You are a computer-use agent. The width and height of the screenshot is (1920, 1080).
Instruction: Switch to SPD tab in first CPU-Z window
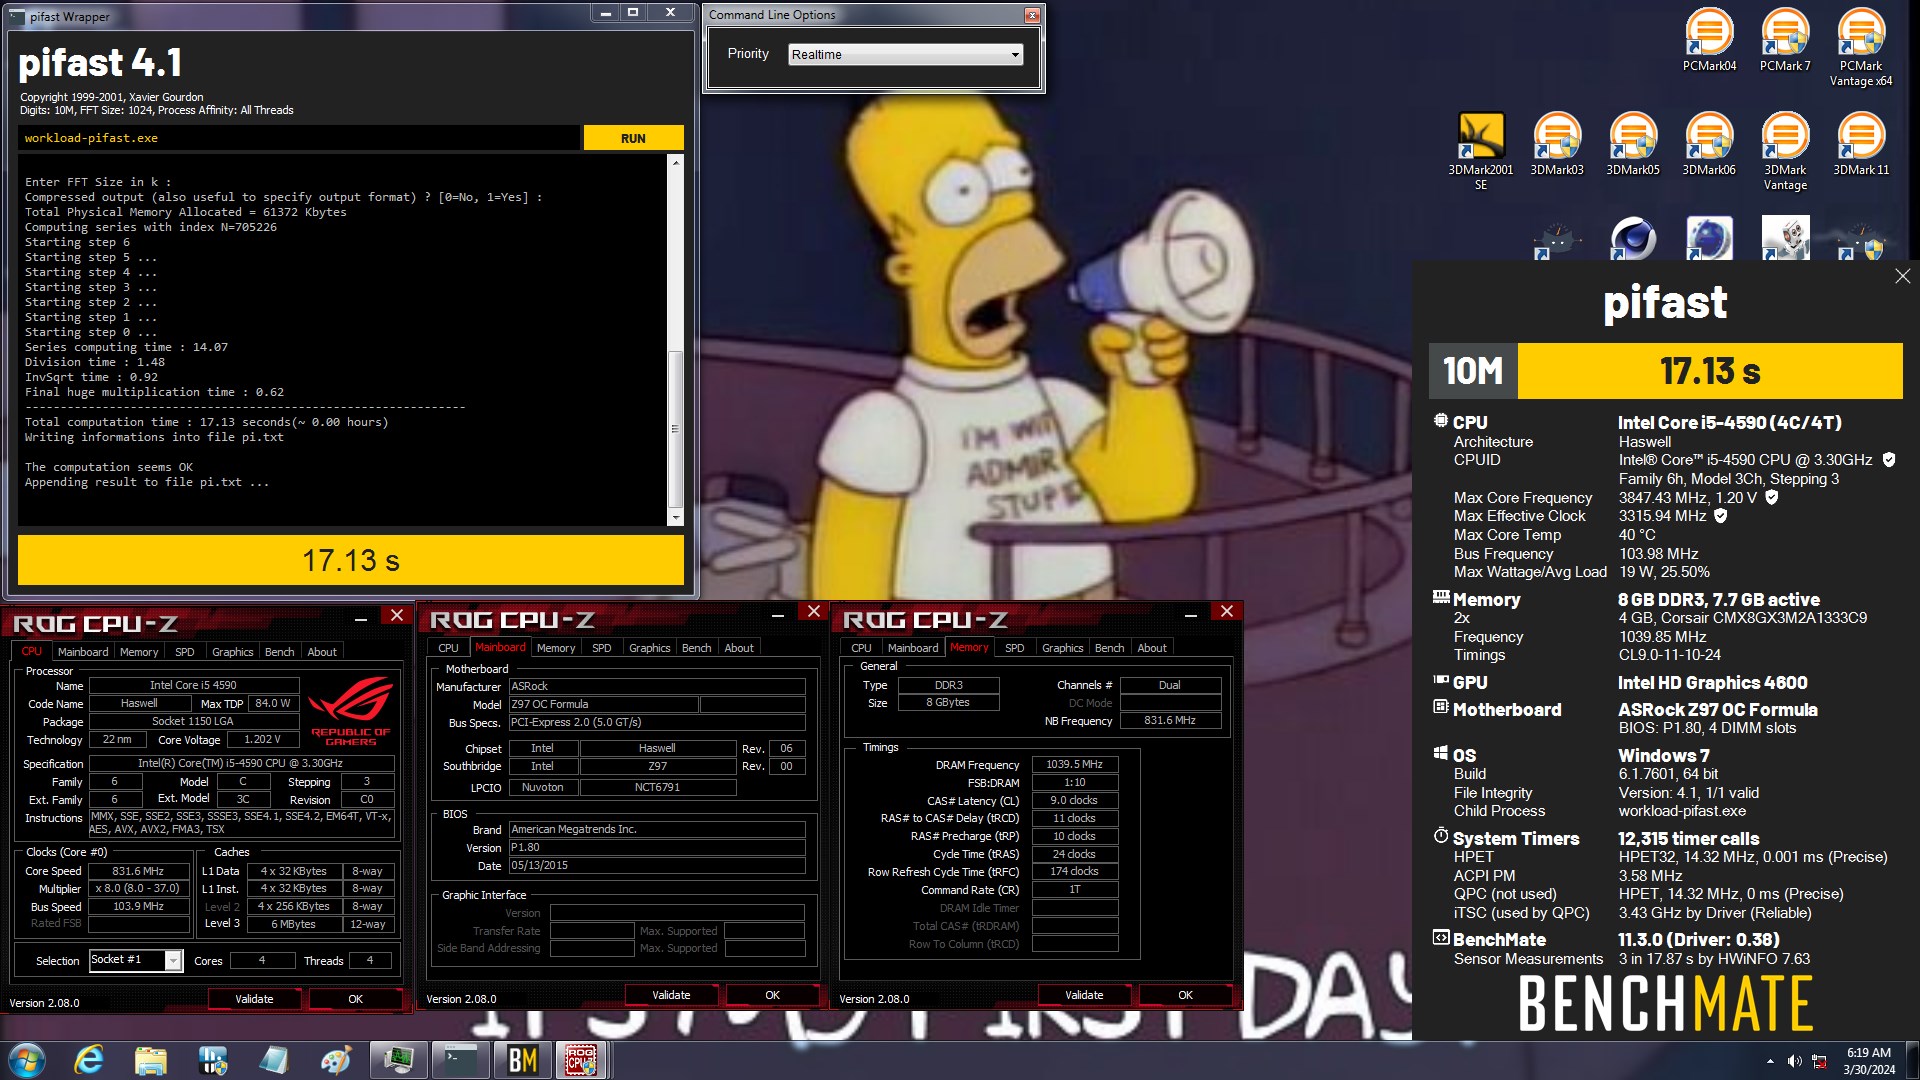tap(185, 652)
